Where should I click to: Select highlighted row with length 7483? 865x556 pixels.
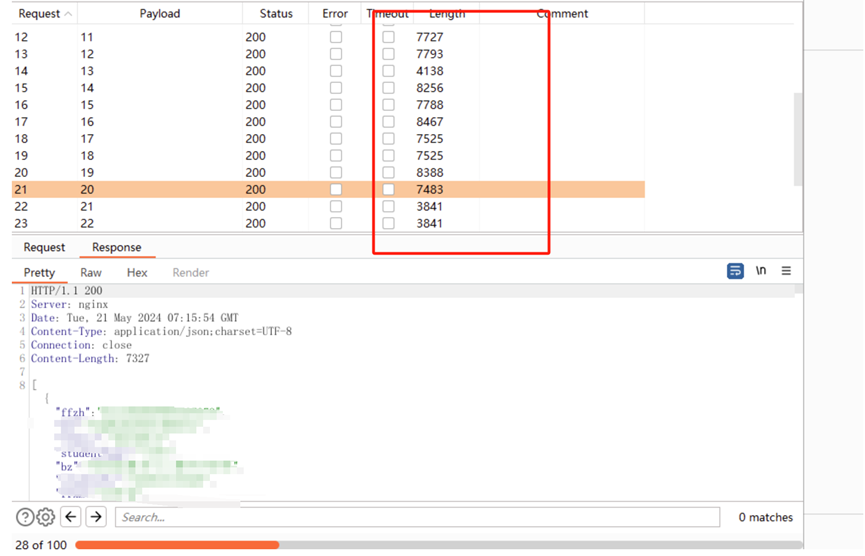(x=328, y=190)
